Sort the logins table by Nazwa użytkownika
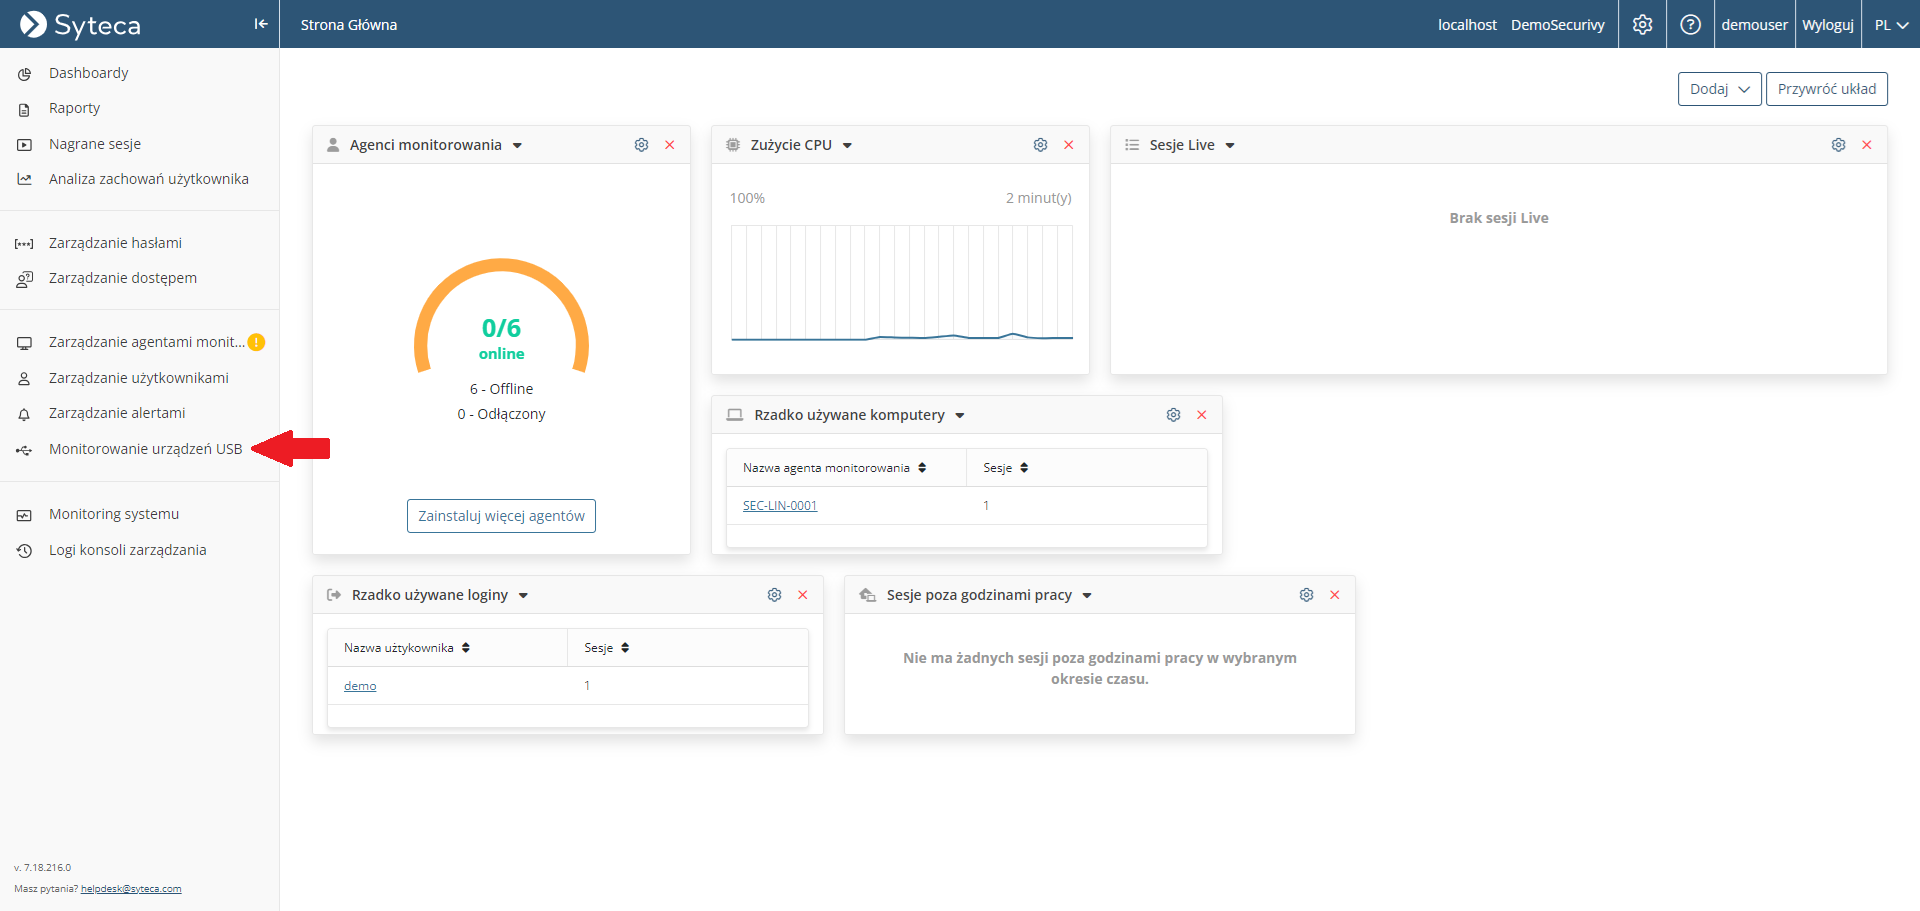This screenshot has height=911, width=1920. click(x=406, y=648)
